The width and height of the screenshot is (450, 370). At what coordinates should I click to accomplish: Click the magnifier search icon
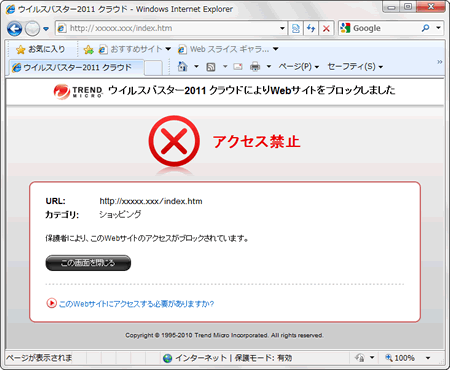(x=426, y=28)
